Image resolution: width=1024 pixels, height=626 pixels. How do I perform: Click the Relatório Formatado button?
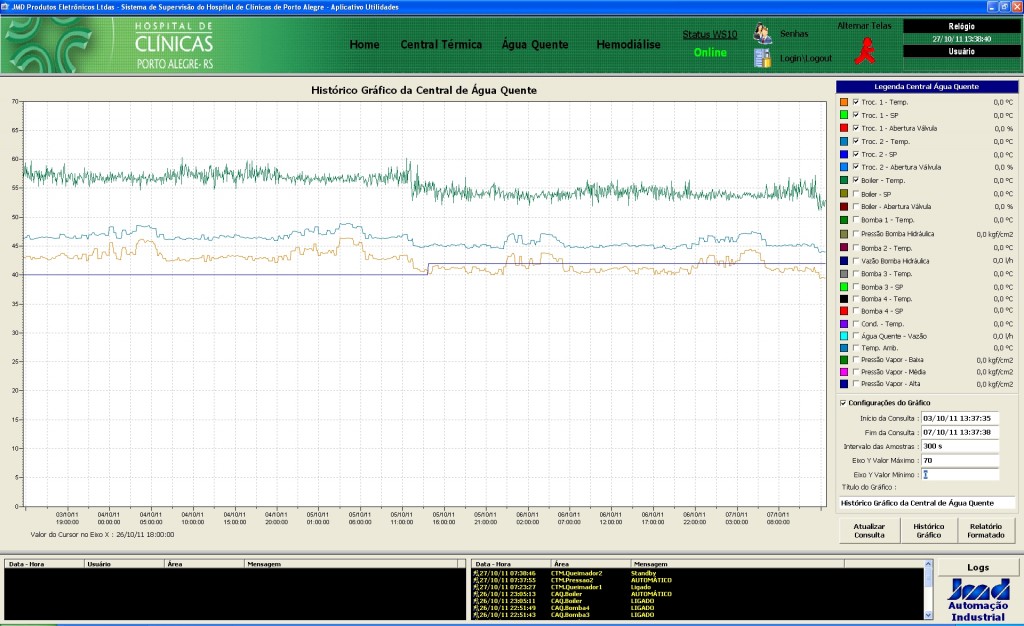pyautogui.click(x=985, y=531)
